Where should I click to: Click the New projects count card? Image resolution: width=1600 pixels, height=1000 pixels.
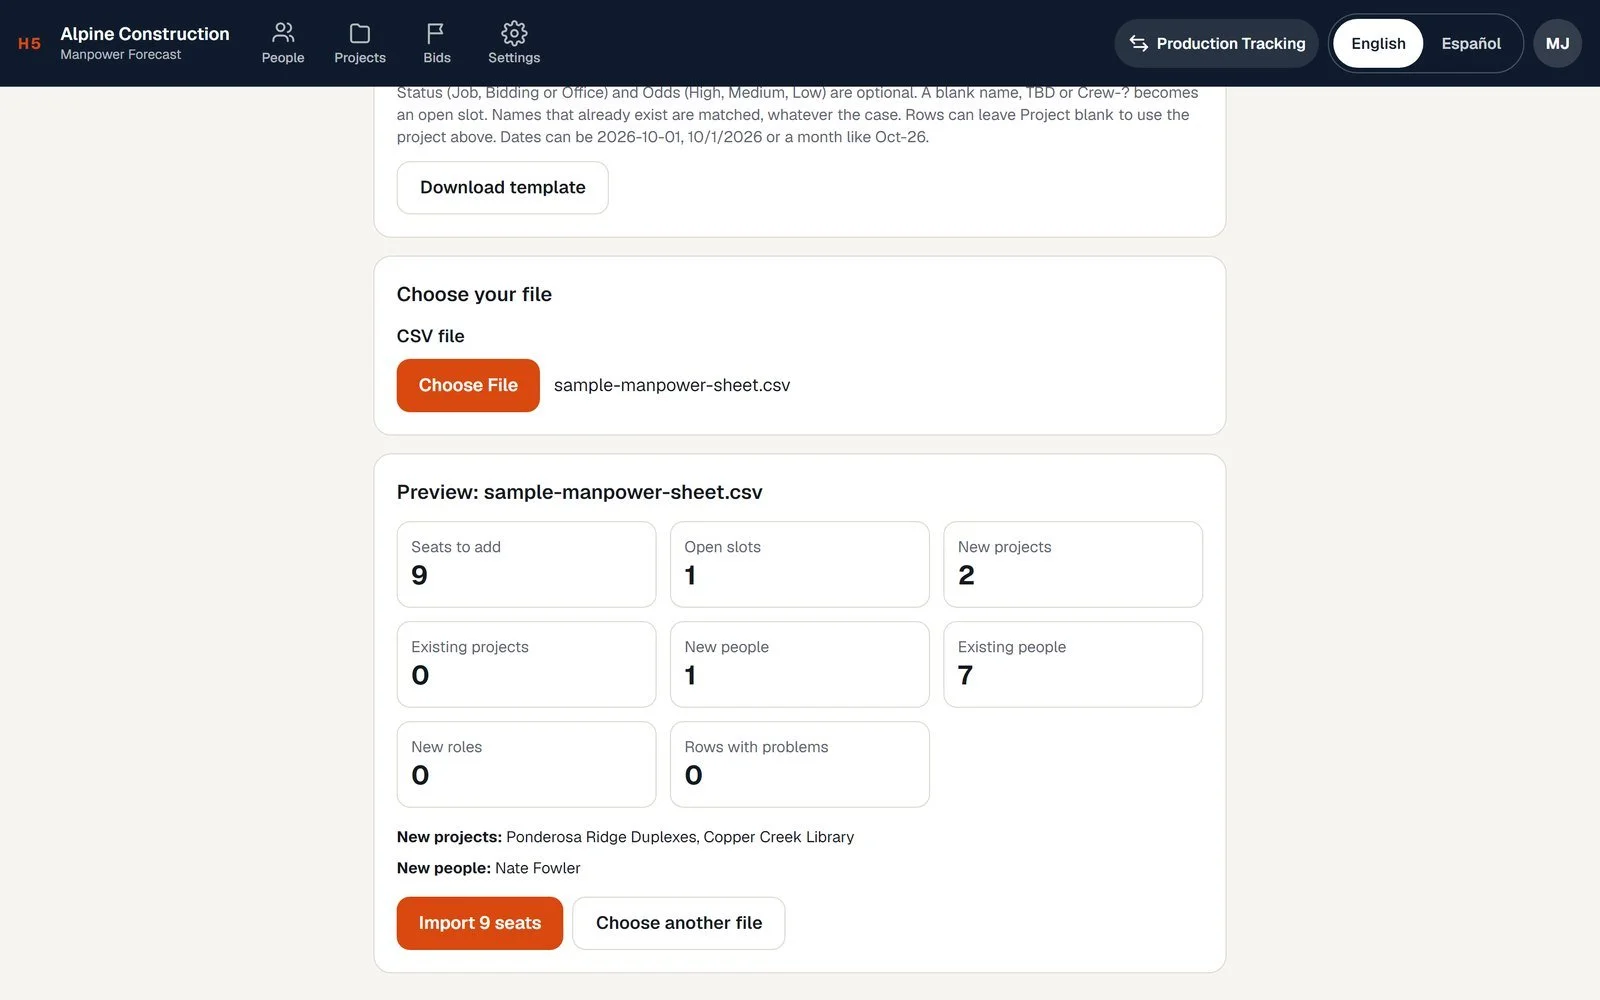(1073, 564)
